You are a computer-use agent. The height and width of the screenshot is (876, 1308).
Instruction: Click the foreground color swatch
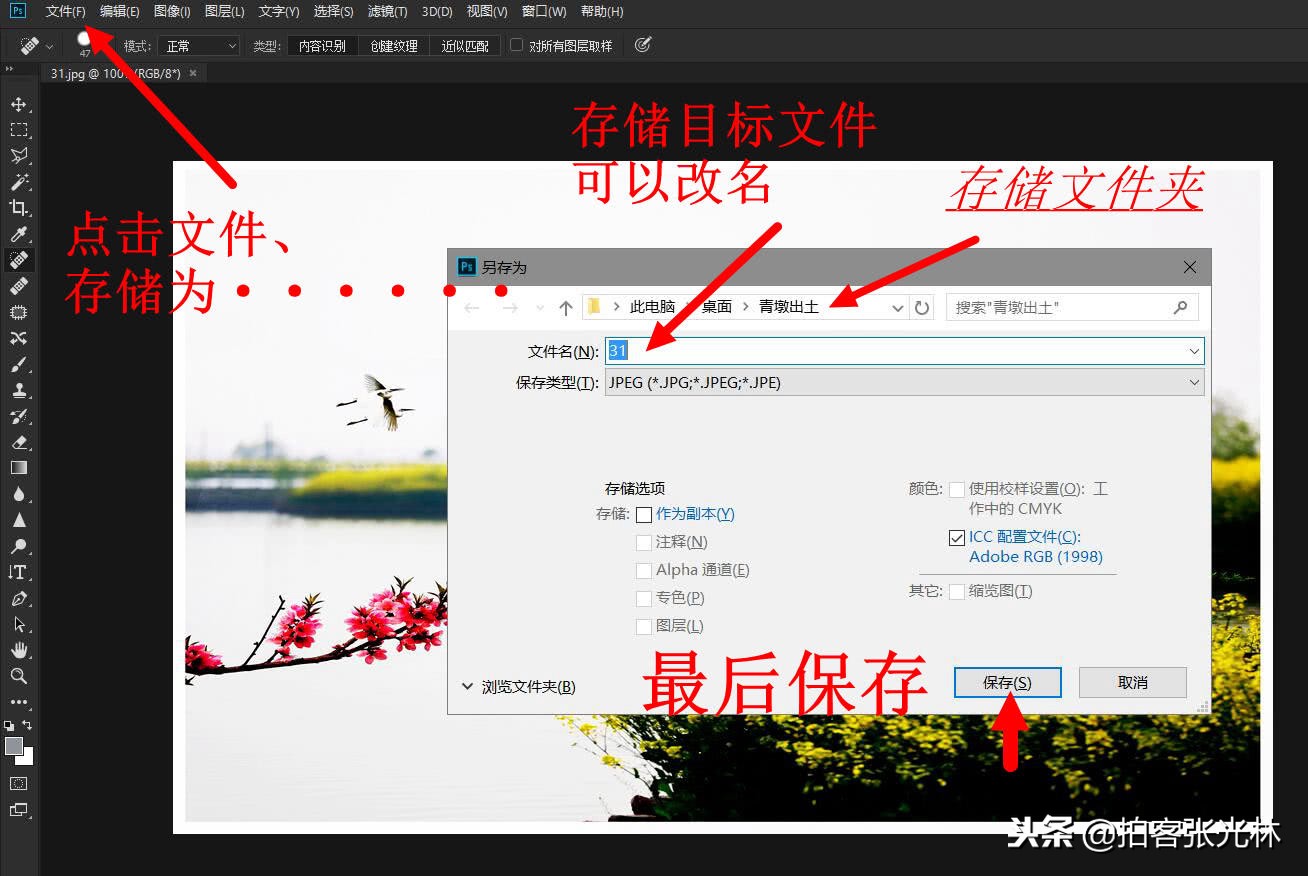14,745
